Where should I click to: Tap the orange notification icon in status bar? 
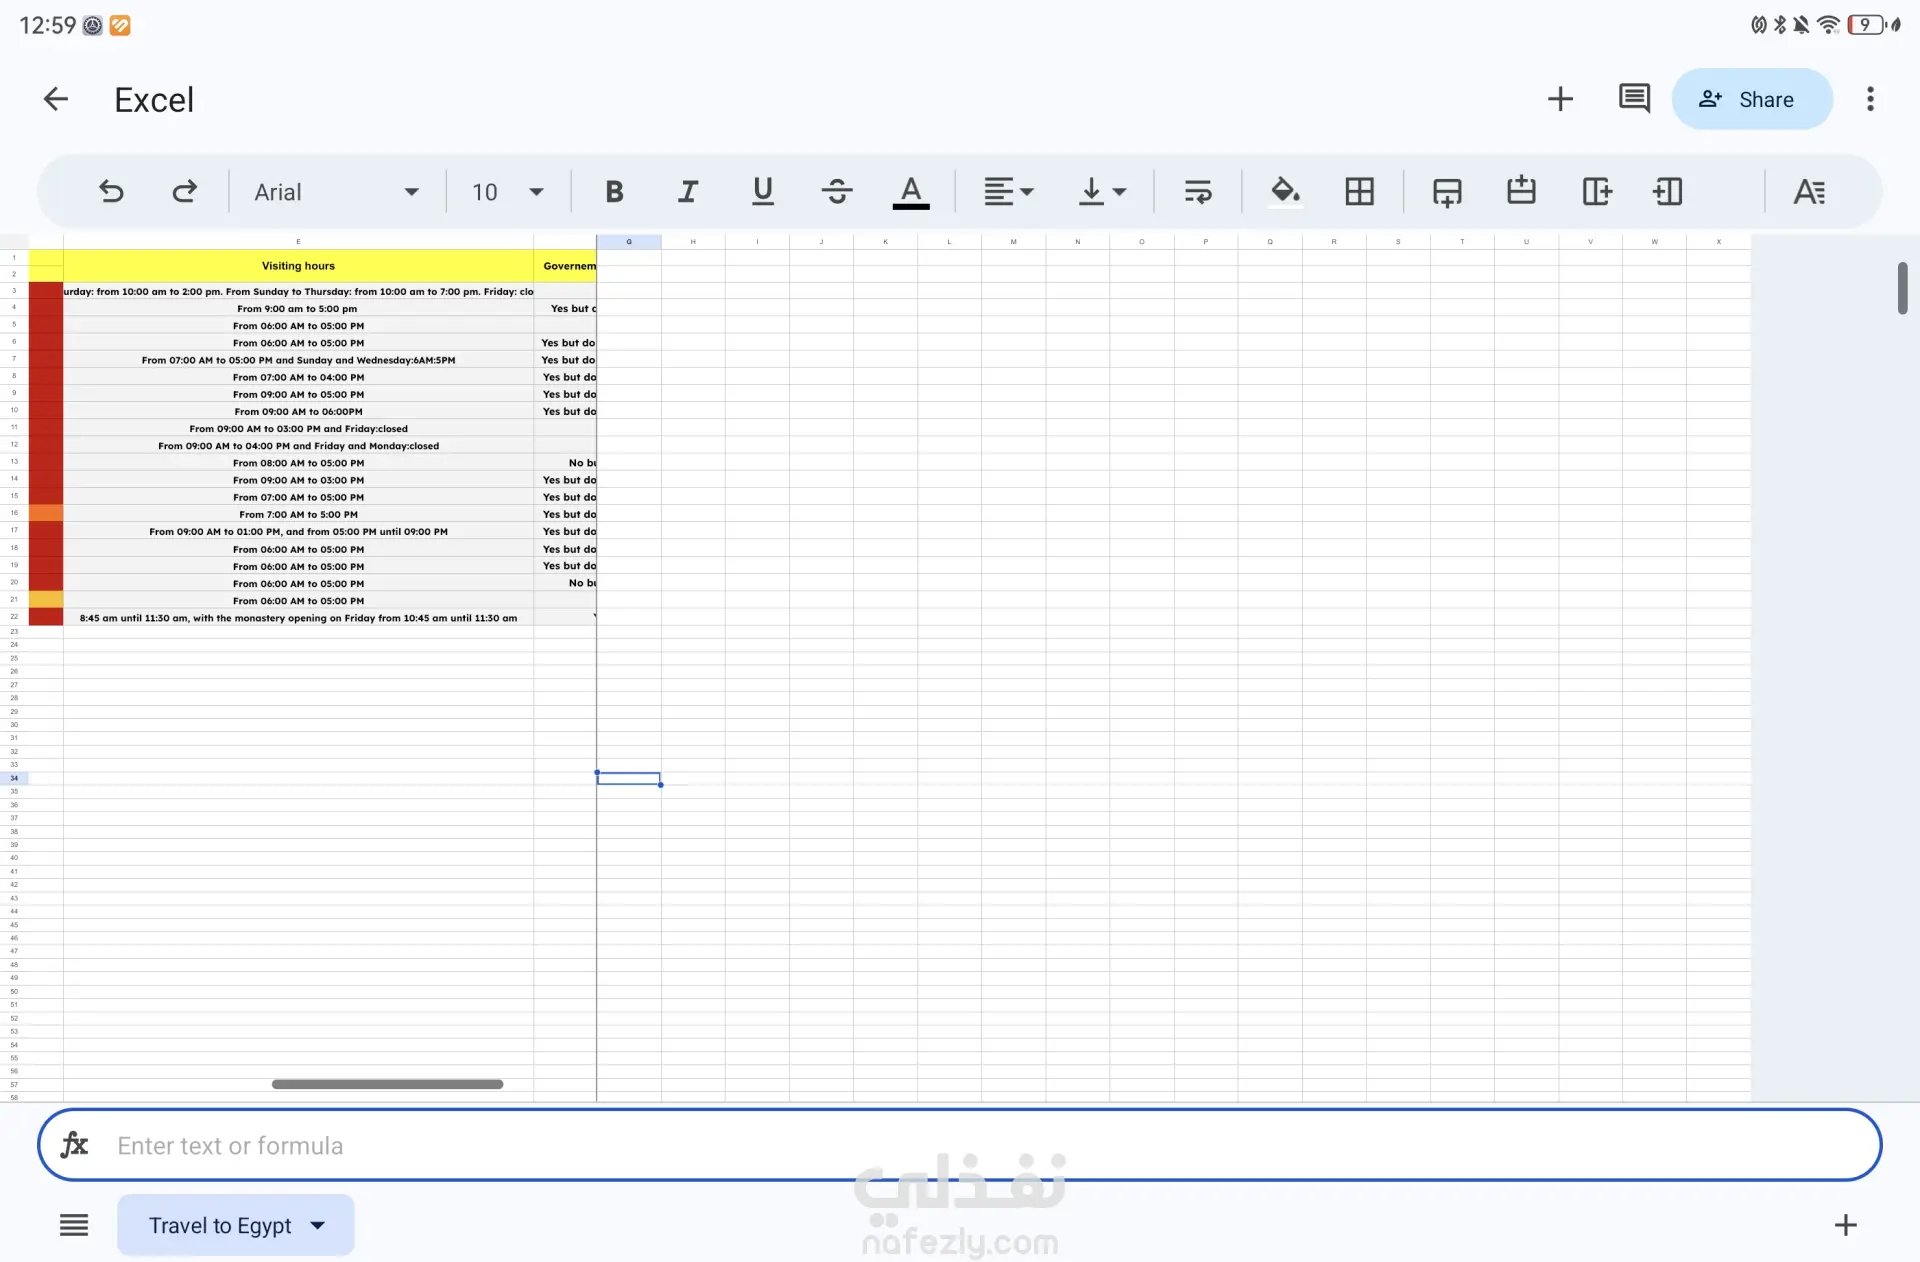[120, 25]
